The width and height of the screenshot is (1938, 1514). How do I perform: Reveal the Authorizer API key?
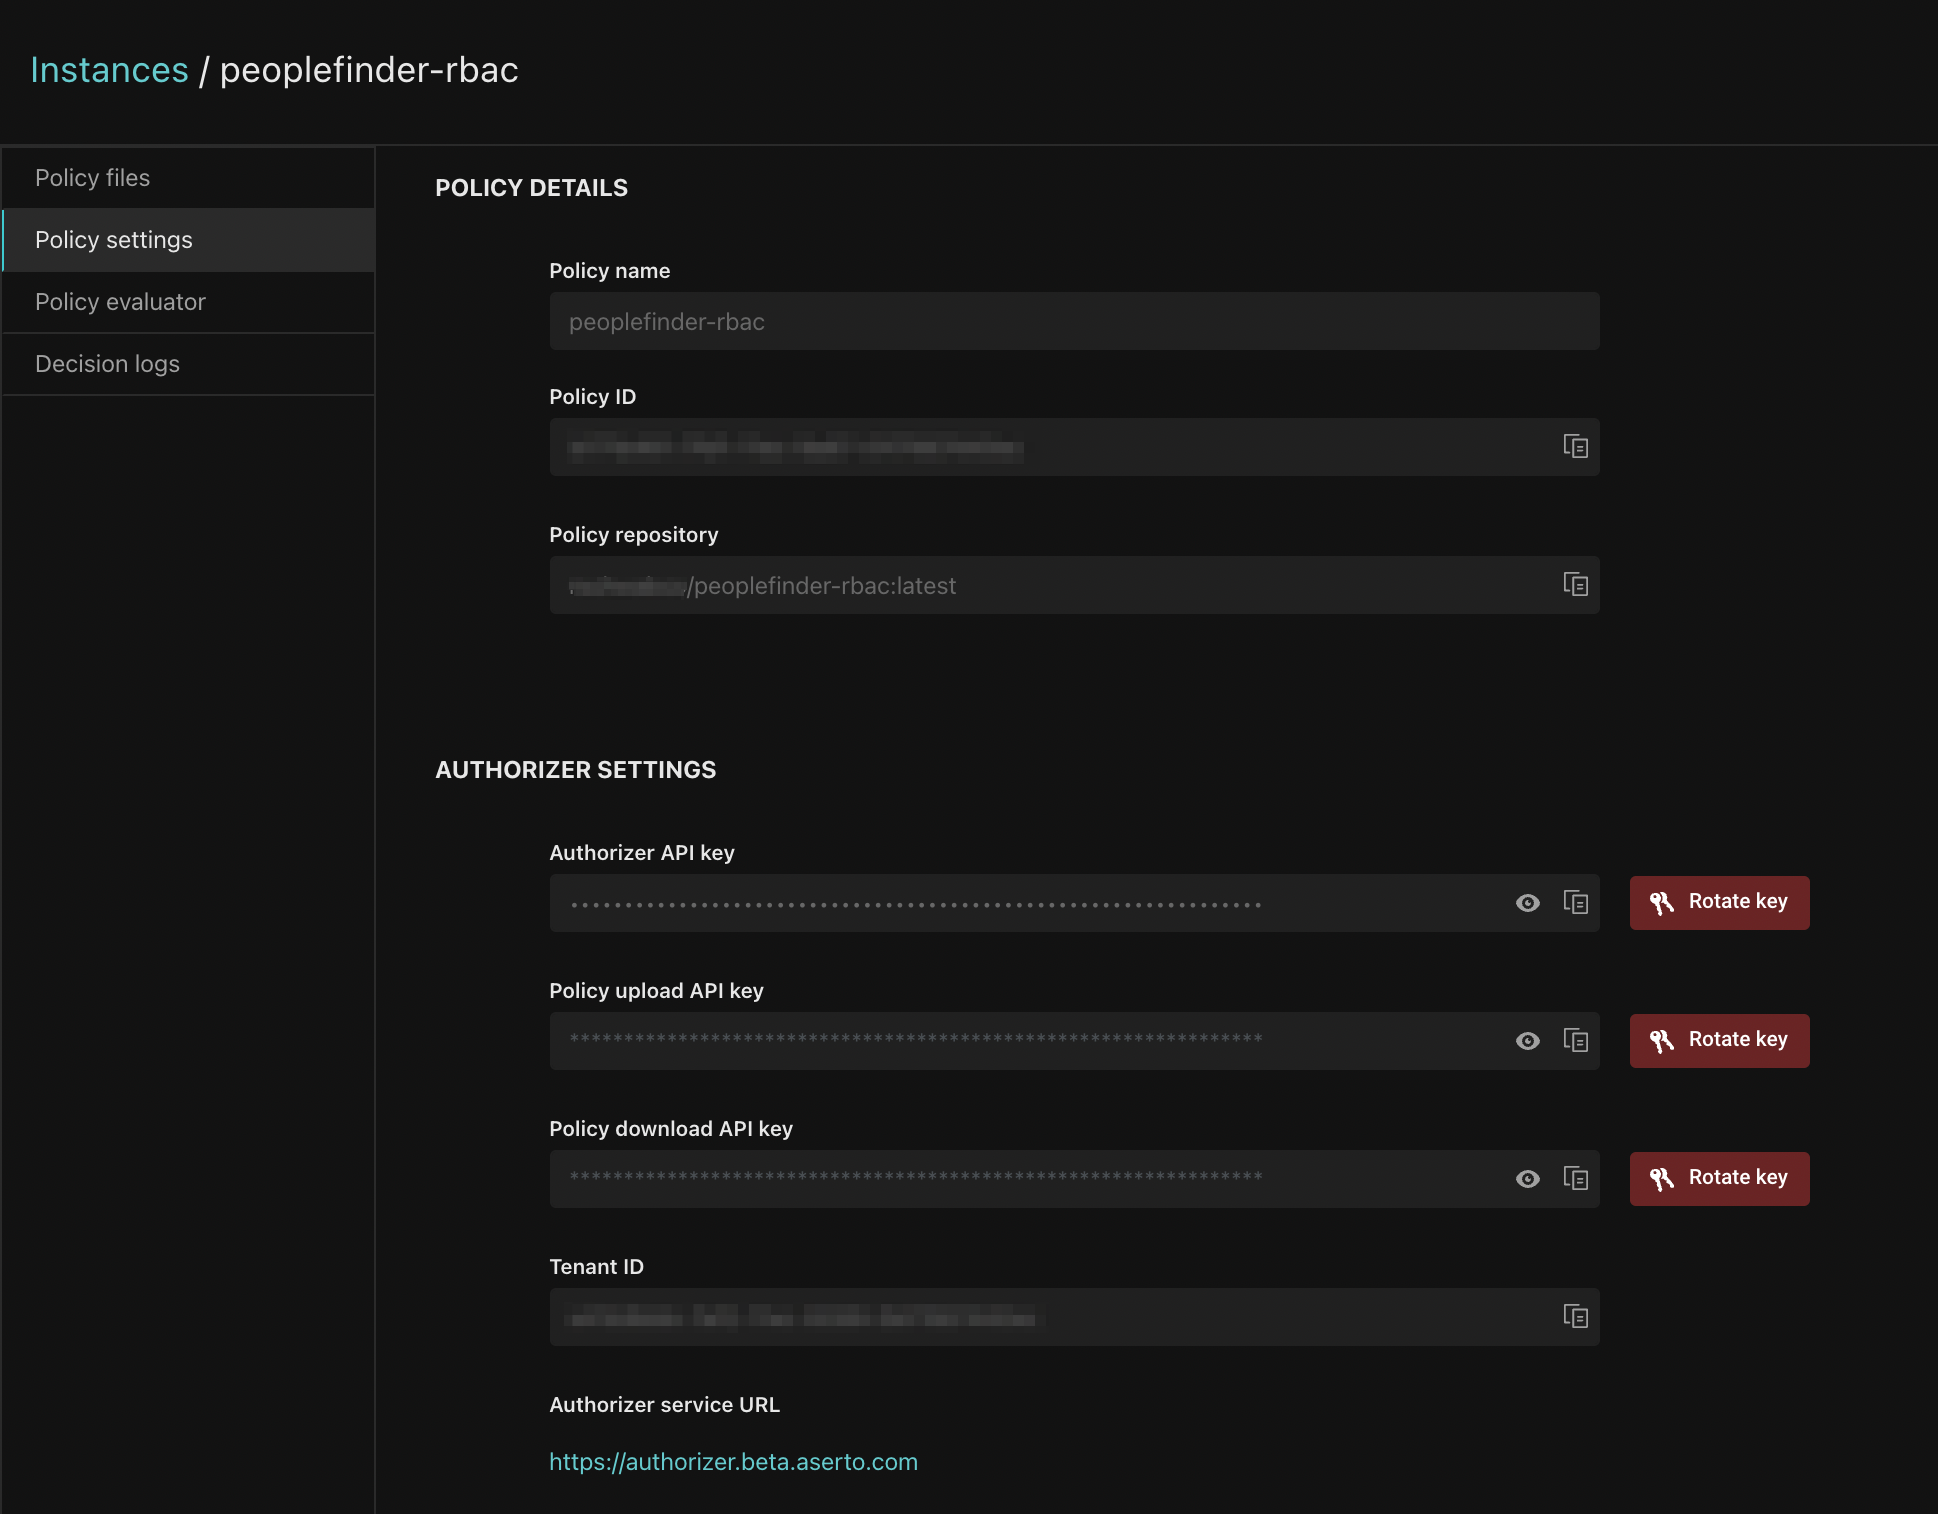[1527, 903]
